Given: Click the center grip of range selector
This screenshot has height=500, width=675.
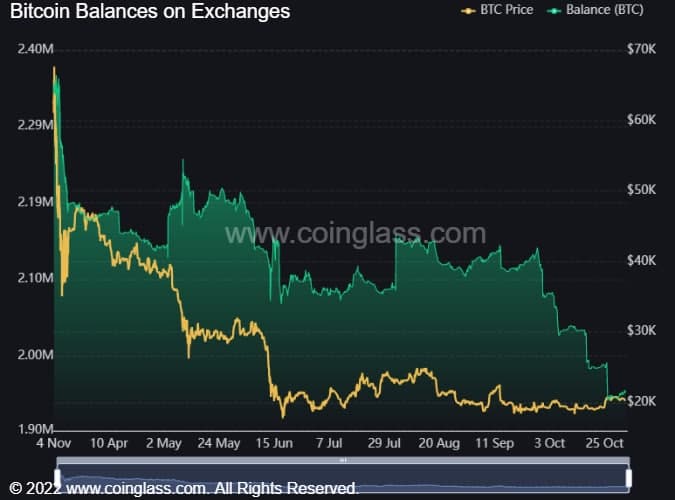Looking at the screenshot, I should pyautogui.click(x=343, y=460).
